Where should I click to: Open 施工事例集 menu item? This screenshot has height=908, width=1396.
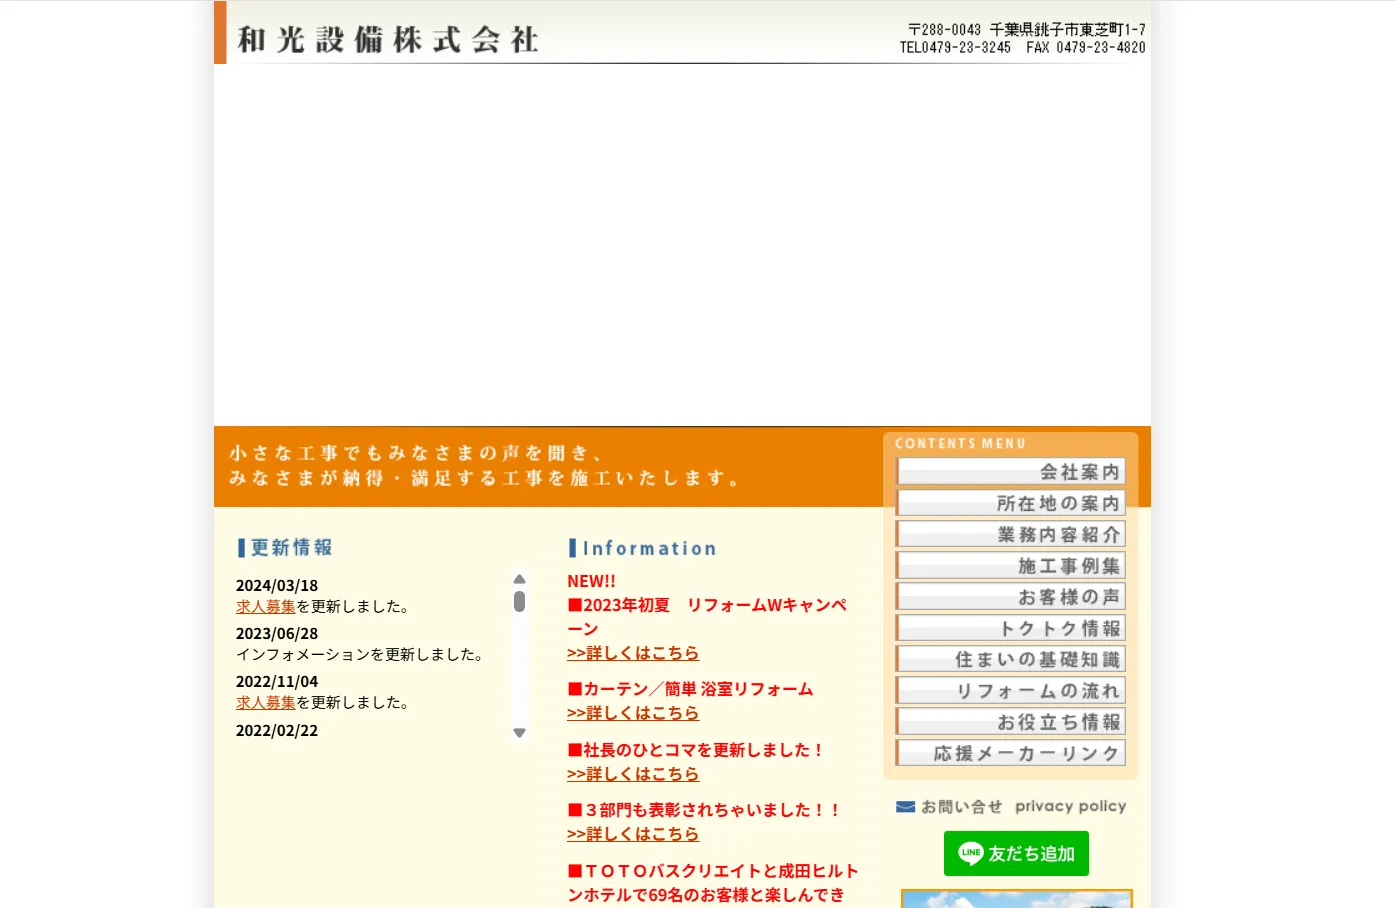(1010, 566)
